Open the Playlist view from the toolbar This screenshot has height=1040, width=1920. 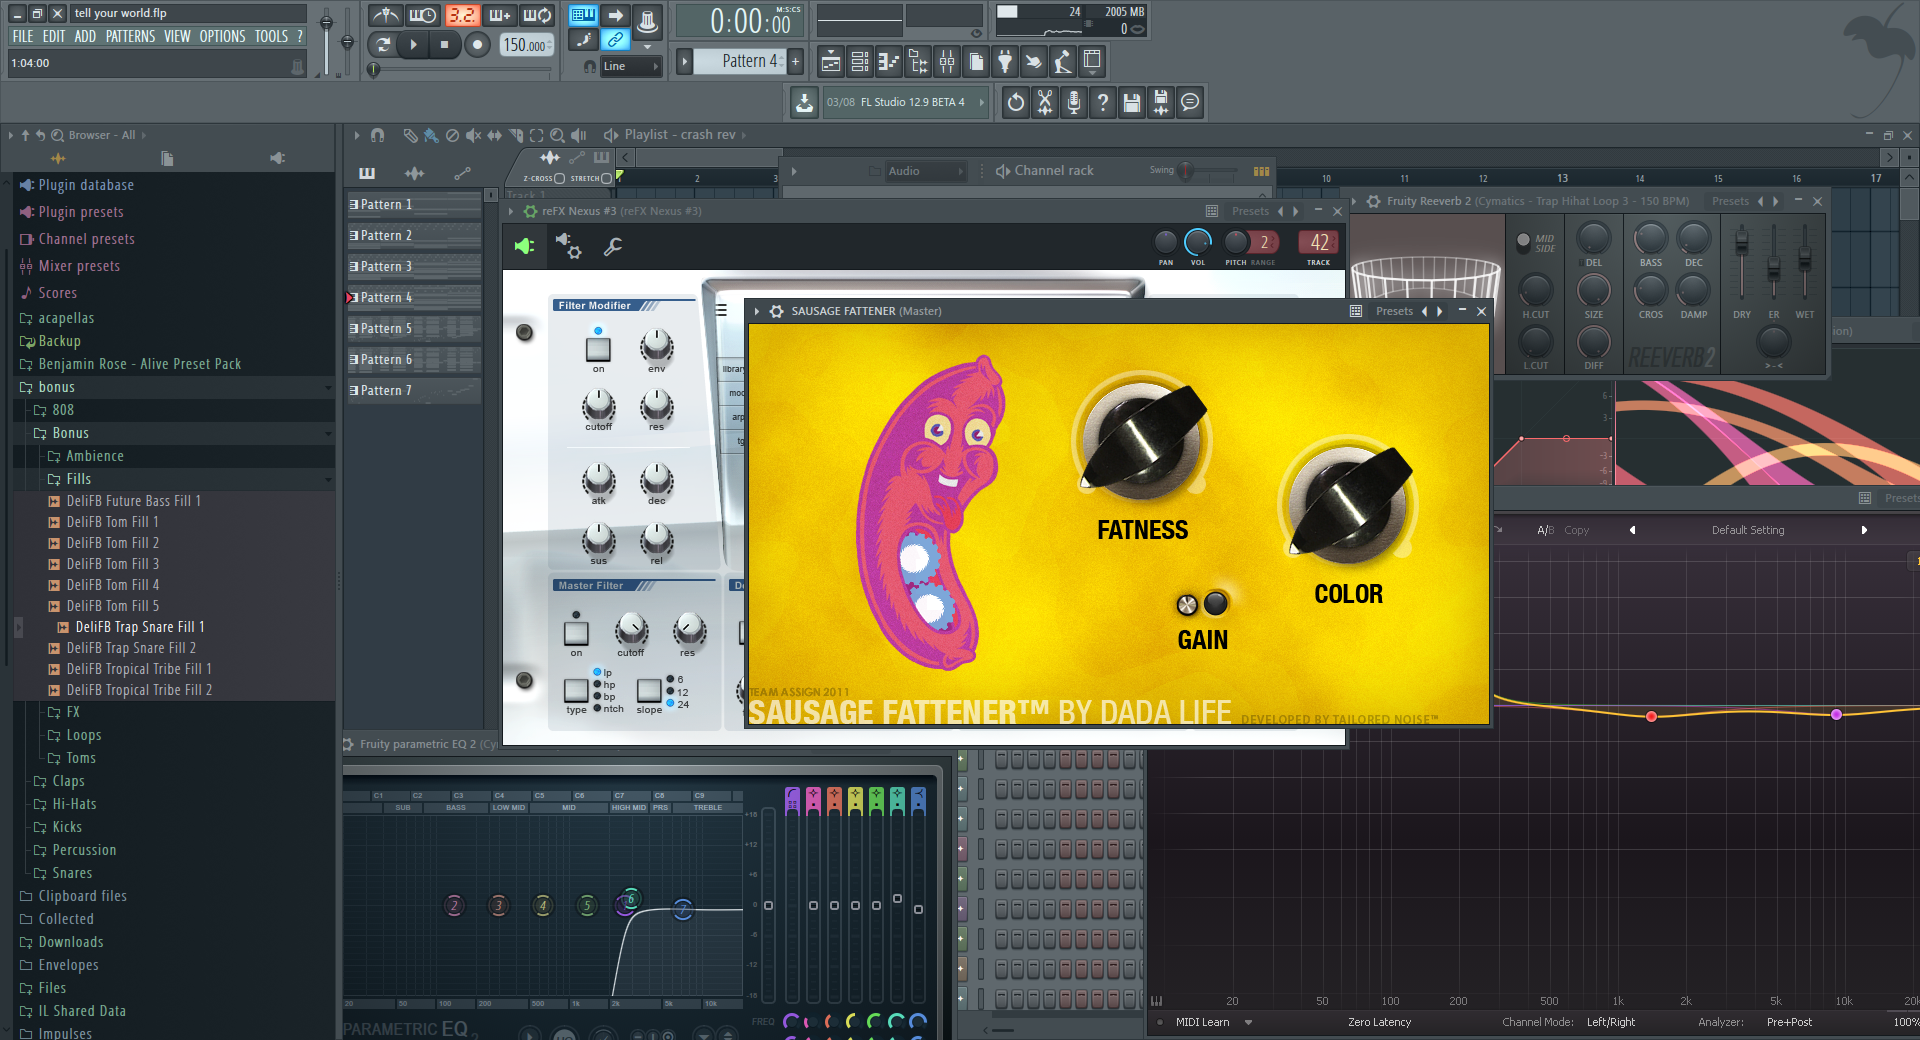pos(830,62)
